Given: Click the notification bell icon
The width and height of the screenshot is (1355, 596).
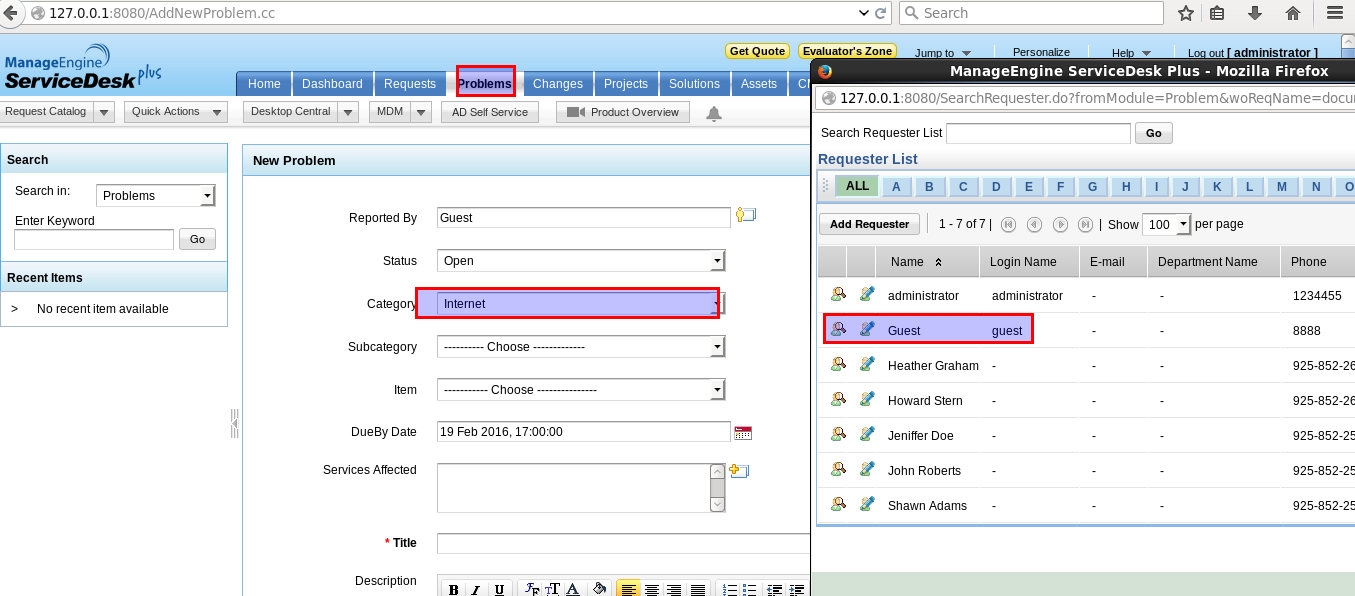Looking at the screenshot, I should (x=714, y=113).
